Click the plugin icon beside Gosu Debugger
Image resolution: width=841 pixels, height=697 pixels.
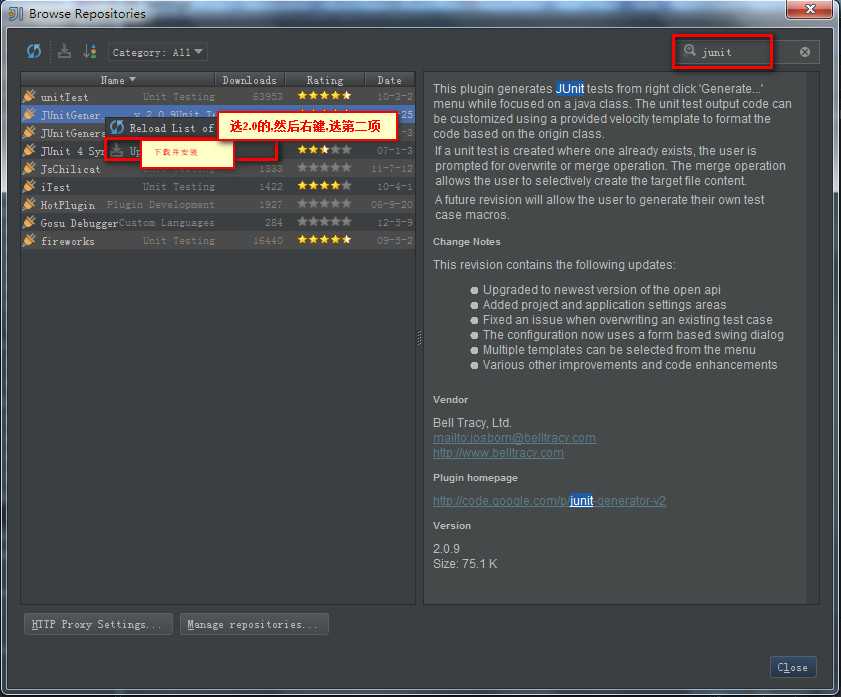point(29,223)
